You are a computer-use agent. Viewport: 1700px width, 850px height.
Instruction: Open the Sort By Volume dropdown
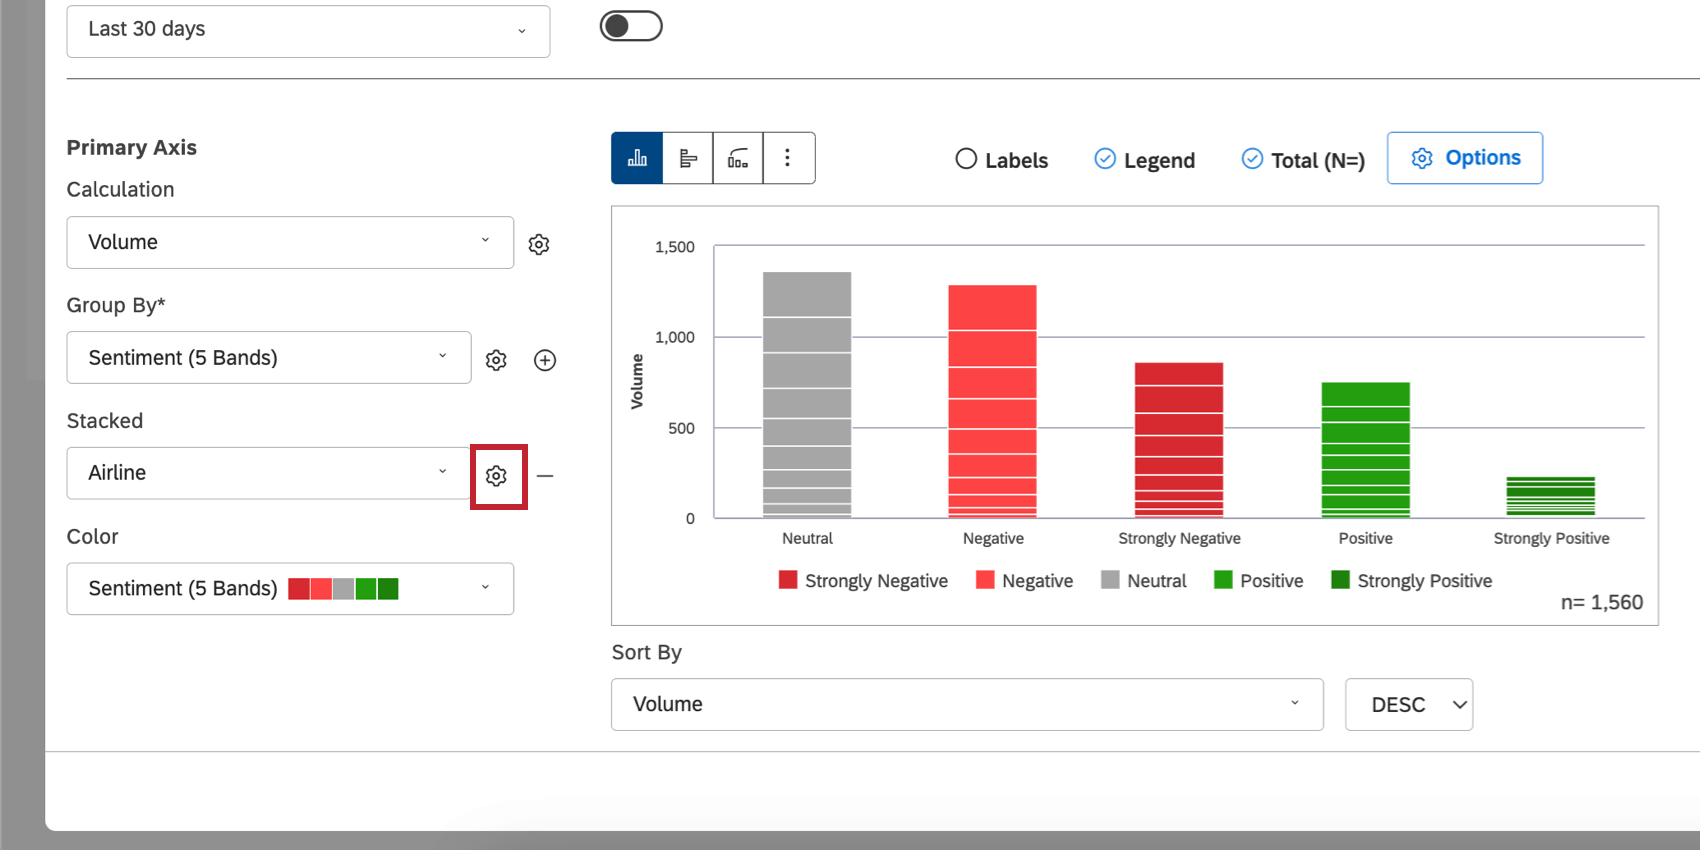point(967,704)
